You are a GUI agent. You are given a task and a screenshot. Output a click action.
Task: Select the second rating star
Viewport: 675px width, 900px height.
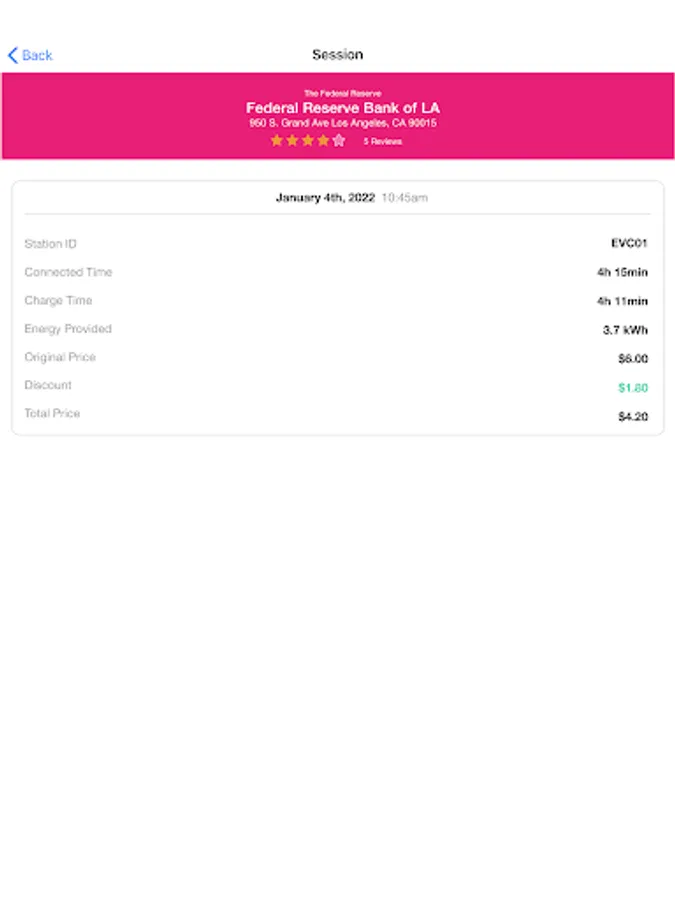click(x=292, y=140)
